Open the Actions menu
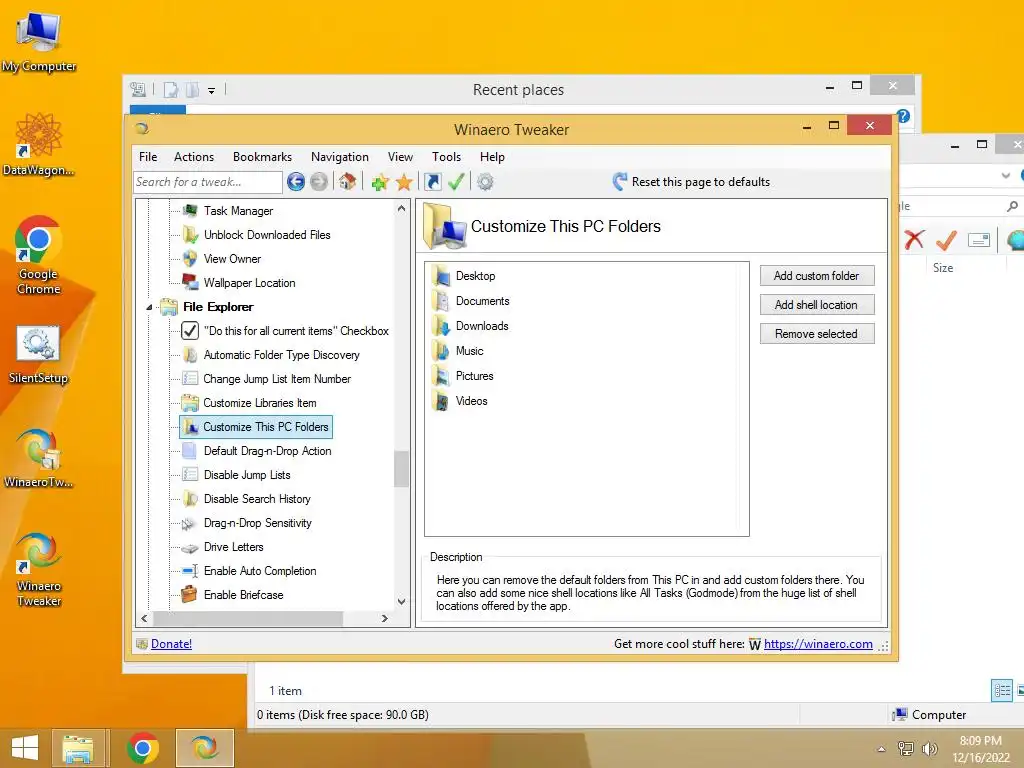Viewport: 1024px width, 768px height. [x=194, y=157]
